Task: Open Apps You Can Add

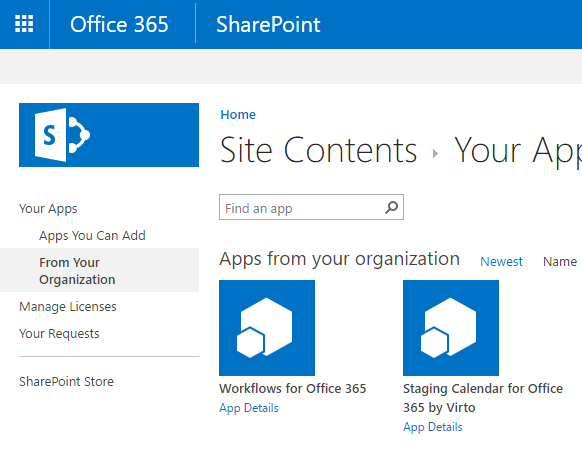Action: coord(92,236)
